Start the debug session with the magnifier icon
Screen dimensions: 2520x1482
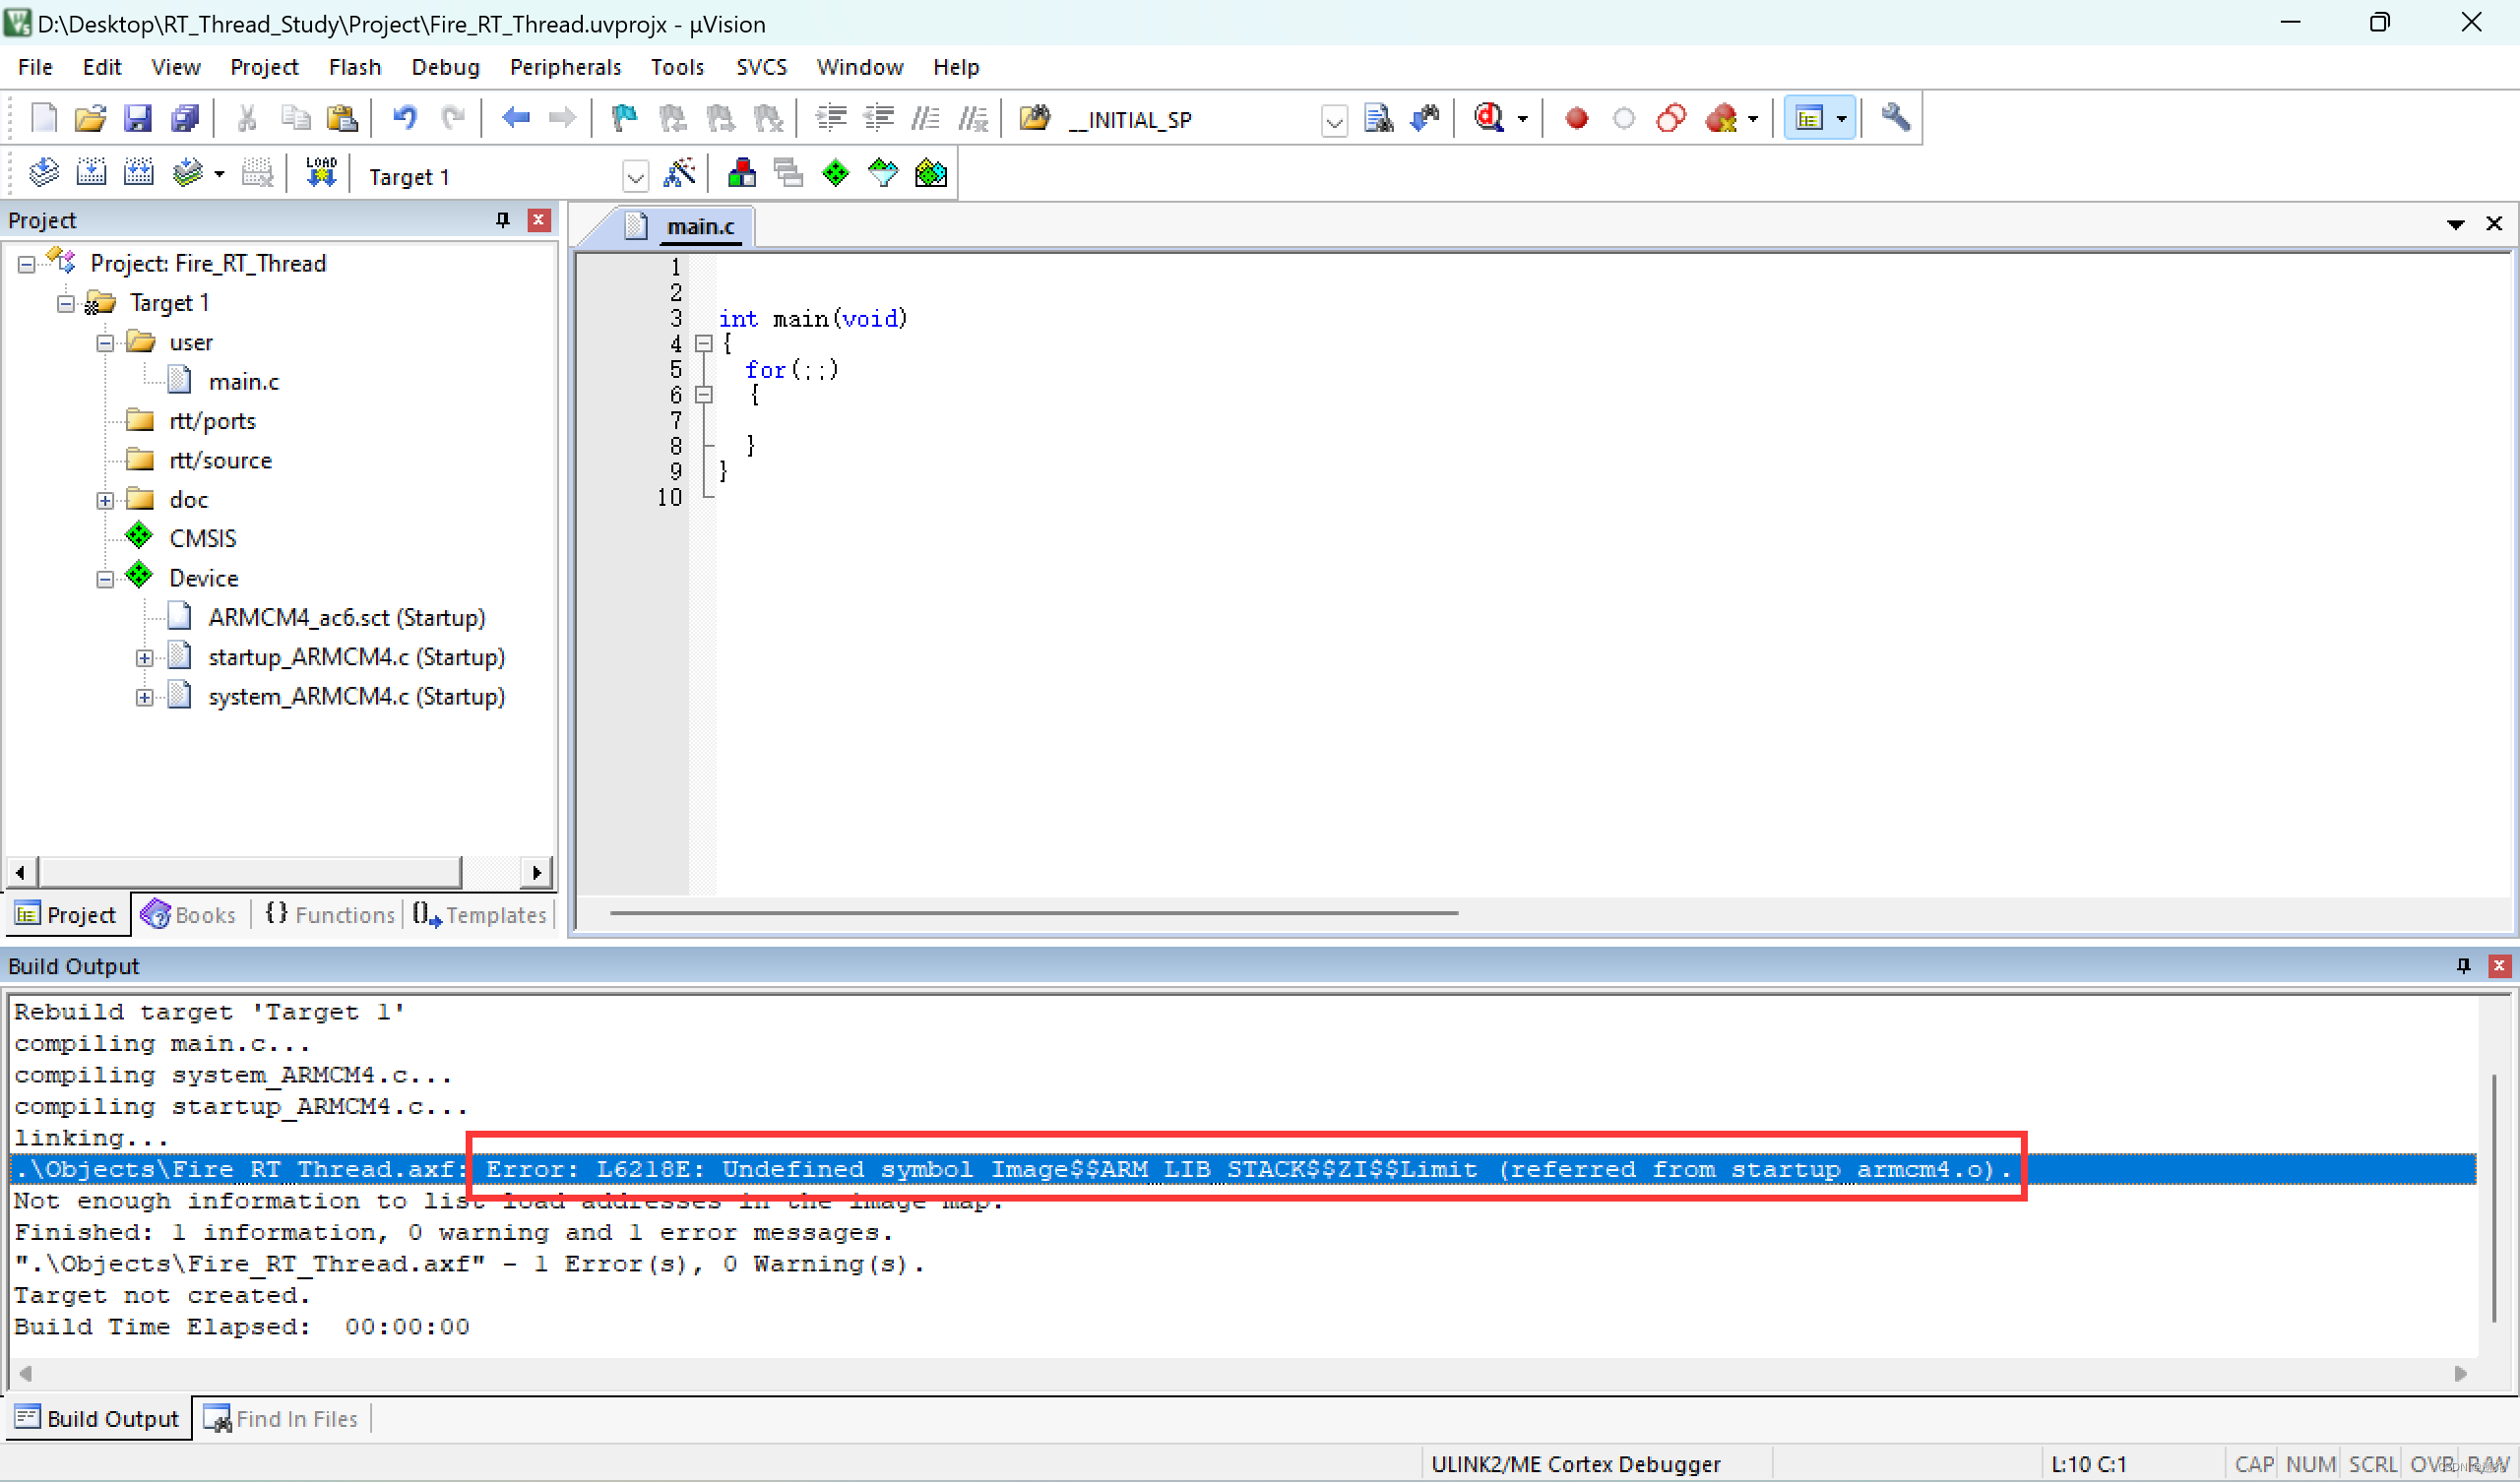(1489, 119)
